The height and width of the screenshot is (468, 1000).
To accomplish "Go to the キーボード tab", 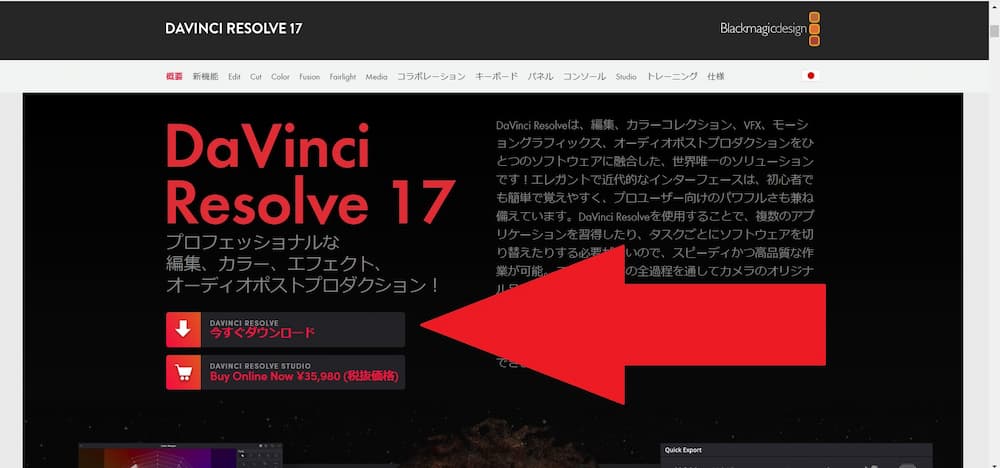I will pyautogui.click(x=496, y=77).
